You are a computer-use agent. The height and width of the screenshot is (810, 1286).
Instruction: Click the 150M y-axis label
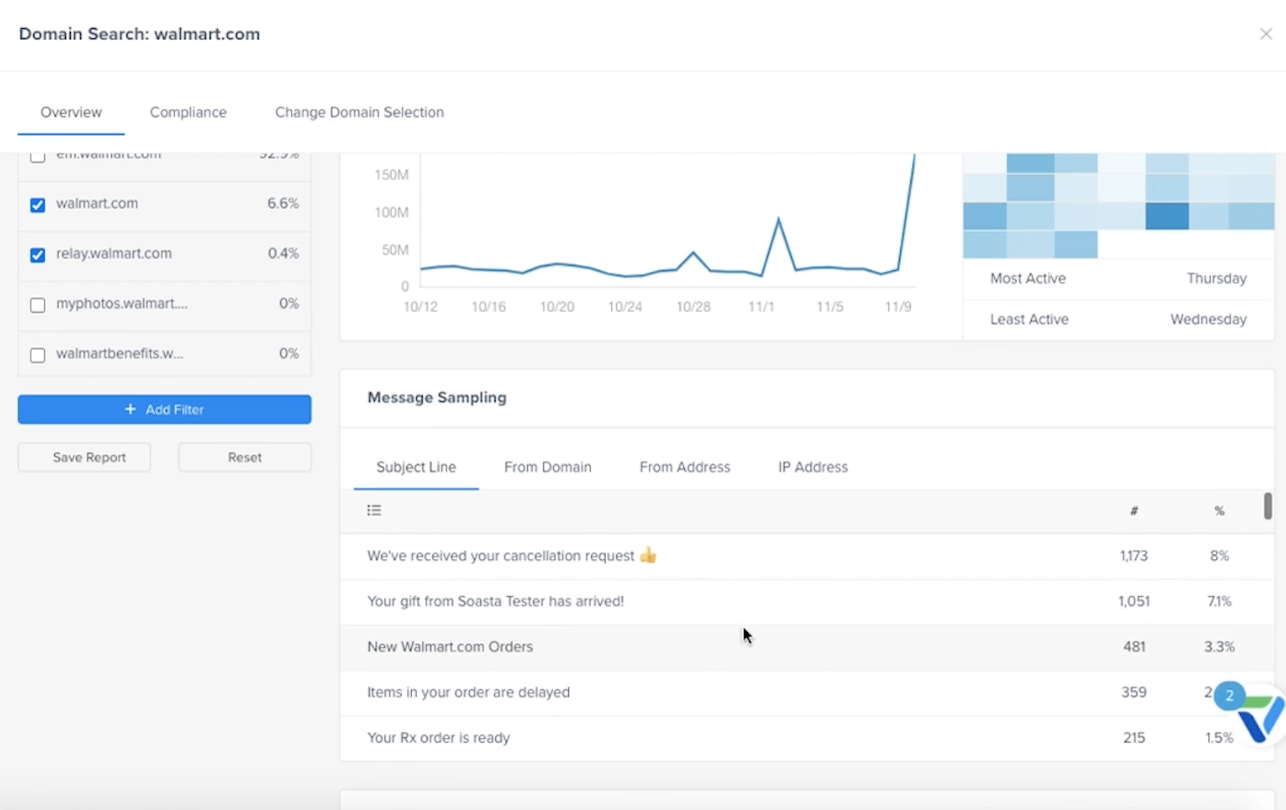391,175
